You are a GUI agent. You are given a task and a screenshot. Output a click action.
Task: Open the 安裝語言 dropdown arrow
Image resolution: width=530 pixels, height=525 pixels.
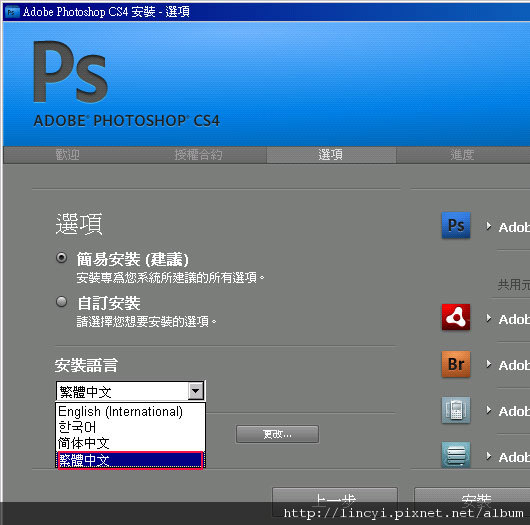(x=196, y=391)
